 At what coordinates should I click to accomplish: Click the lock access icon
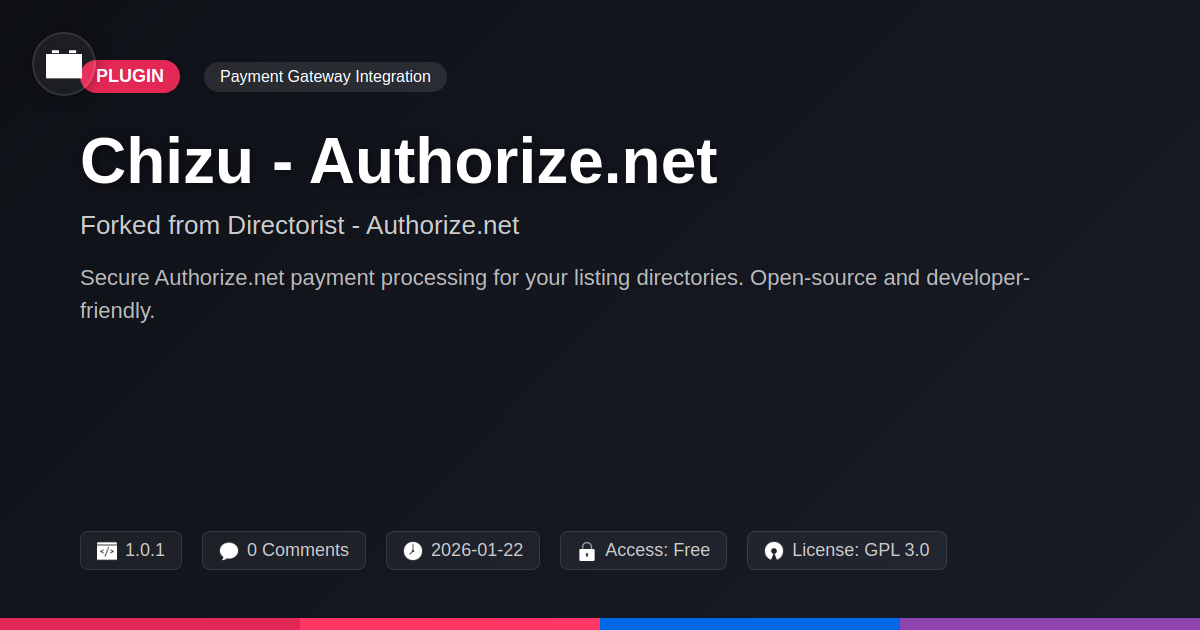[587, 551]
